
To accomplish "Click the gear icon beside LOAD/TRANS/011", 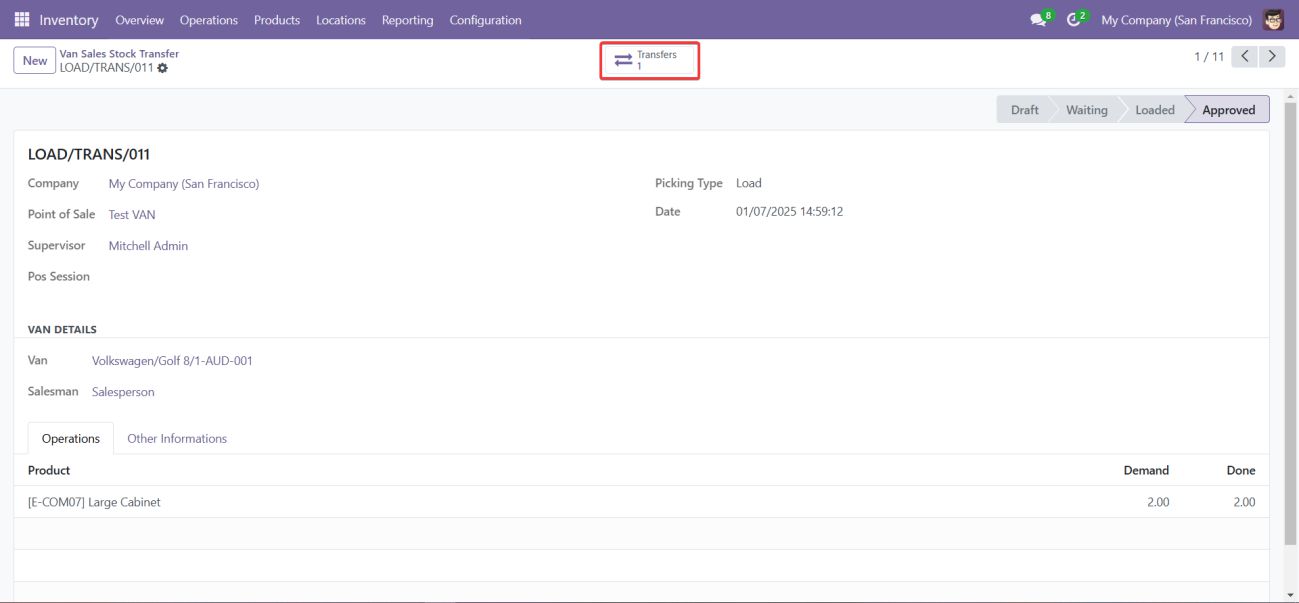I will coord(163,68).
